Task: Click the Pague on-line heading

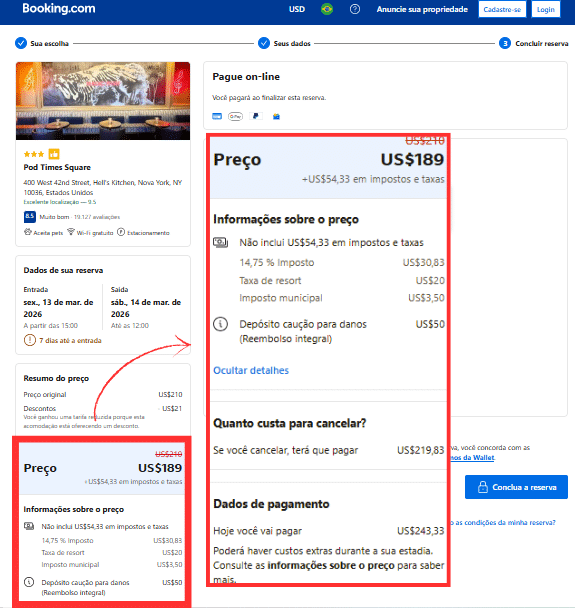Action: click(246, 77)
